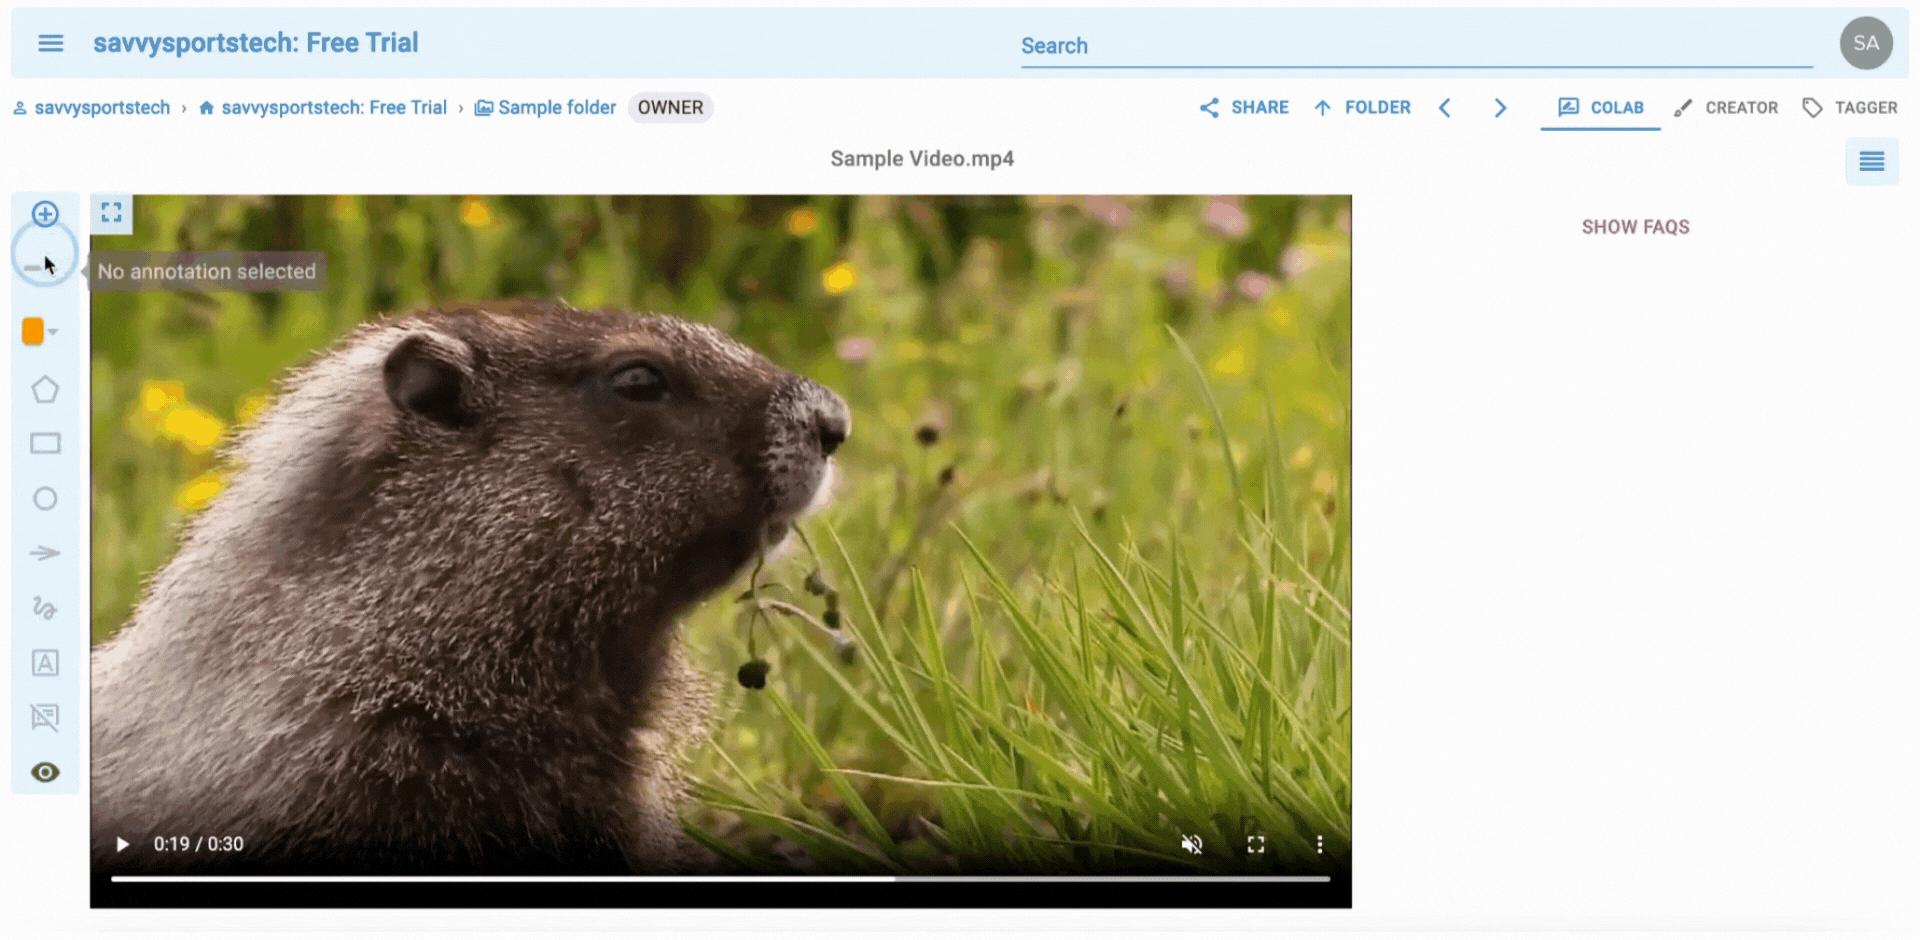Toggle annotation visibility eye icon
Image resolution: width=1920 pixels, height=940 pixels.
coord(45,772)
